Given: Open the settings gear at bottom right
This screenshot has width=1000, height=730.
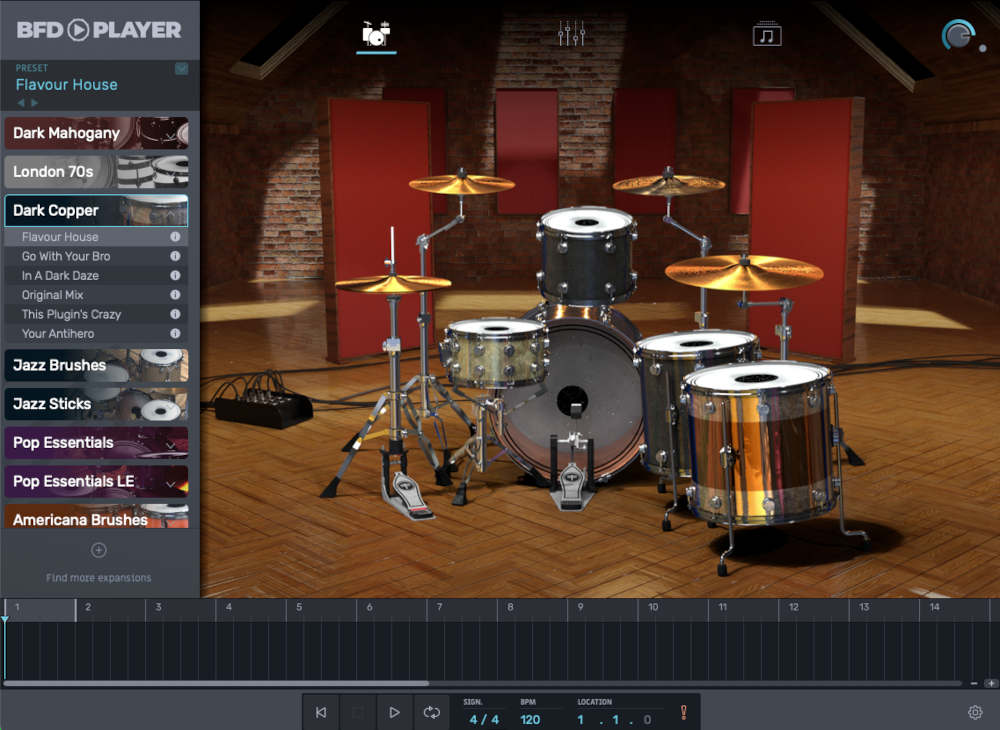Looking at the screenshot, I should (x=977, y=712).
